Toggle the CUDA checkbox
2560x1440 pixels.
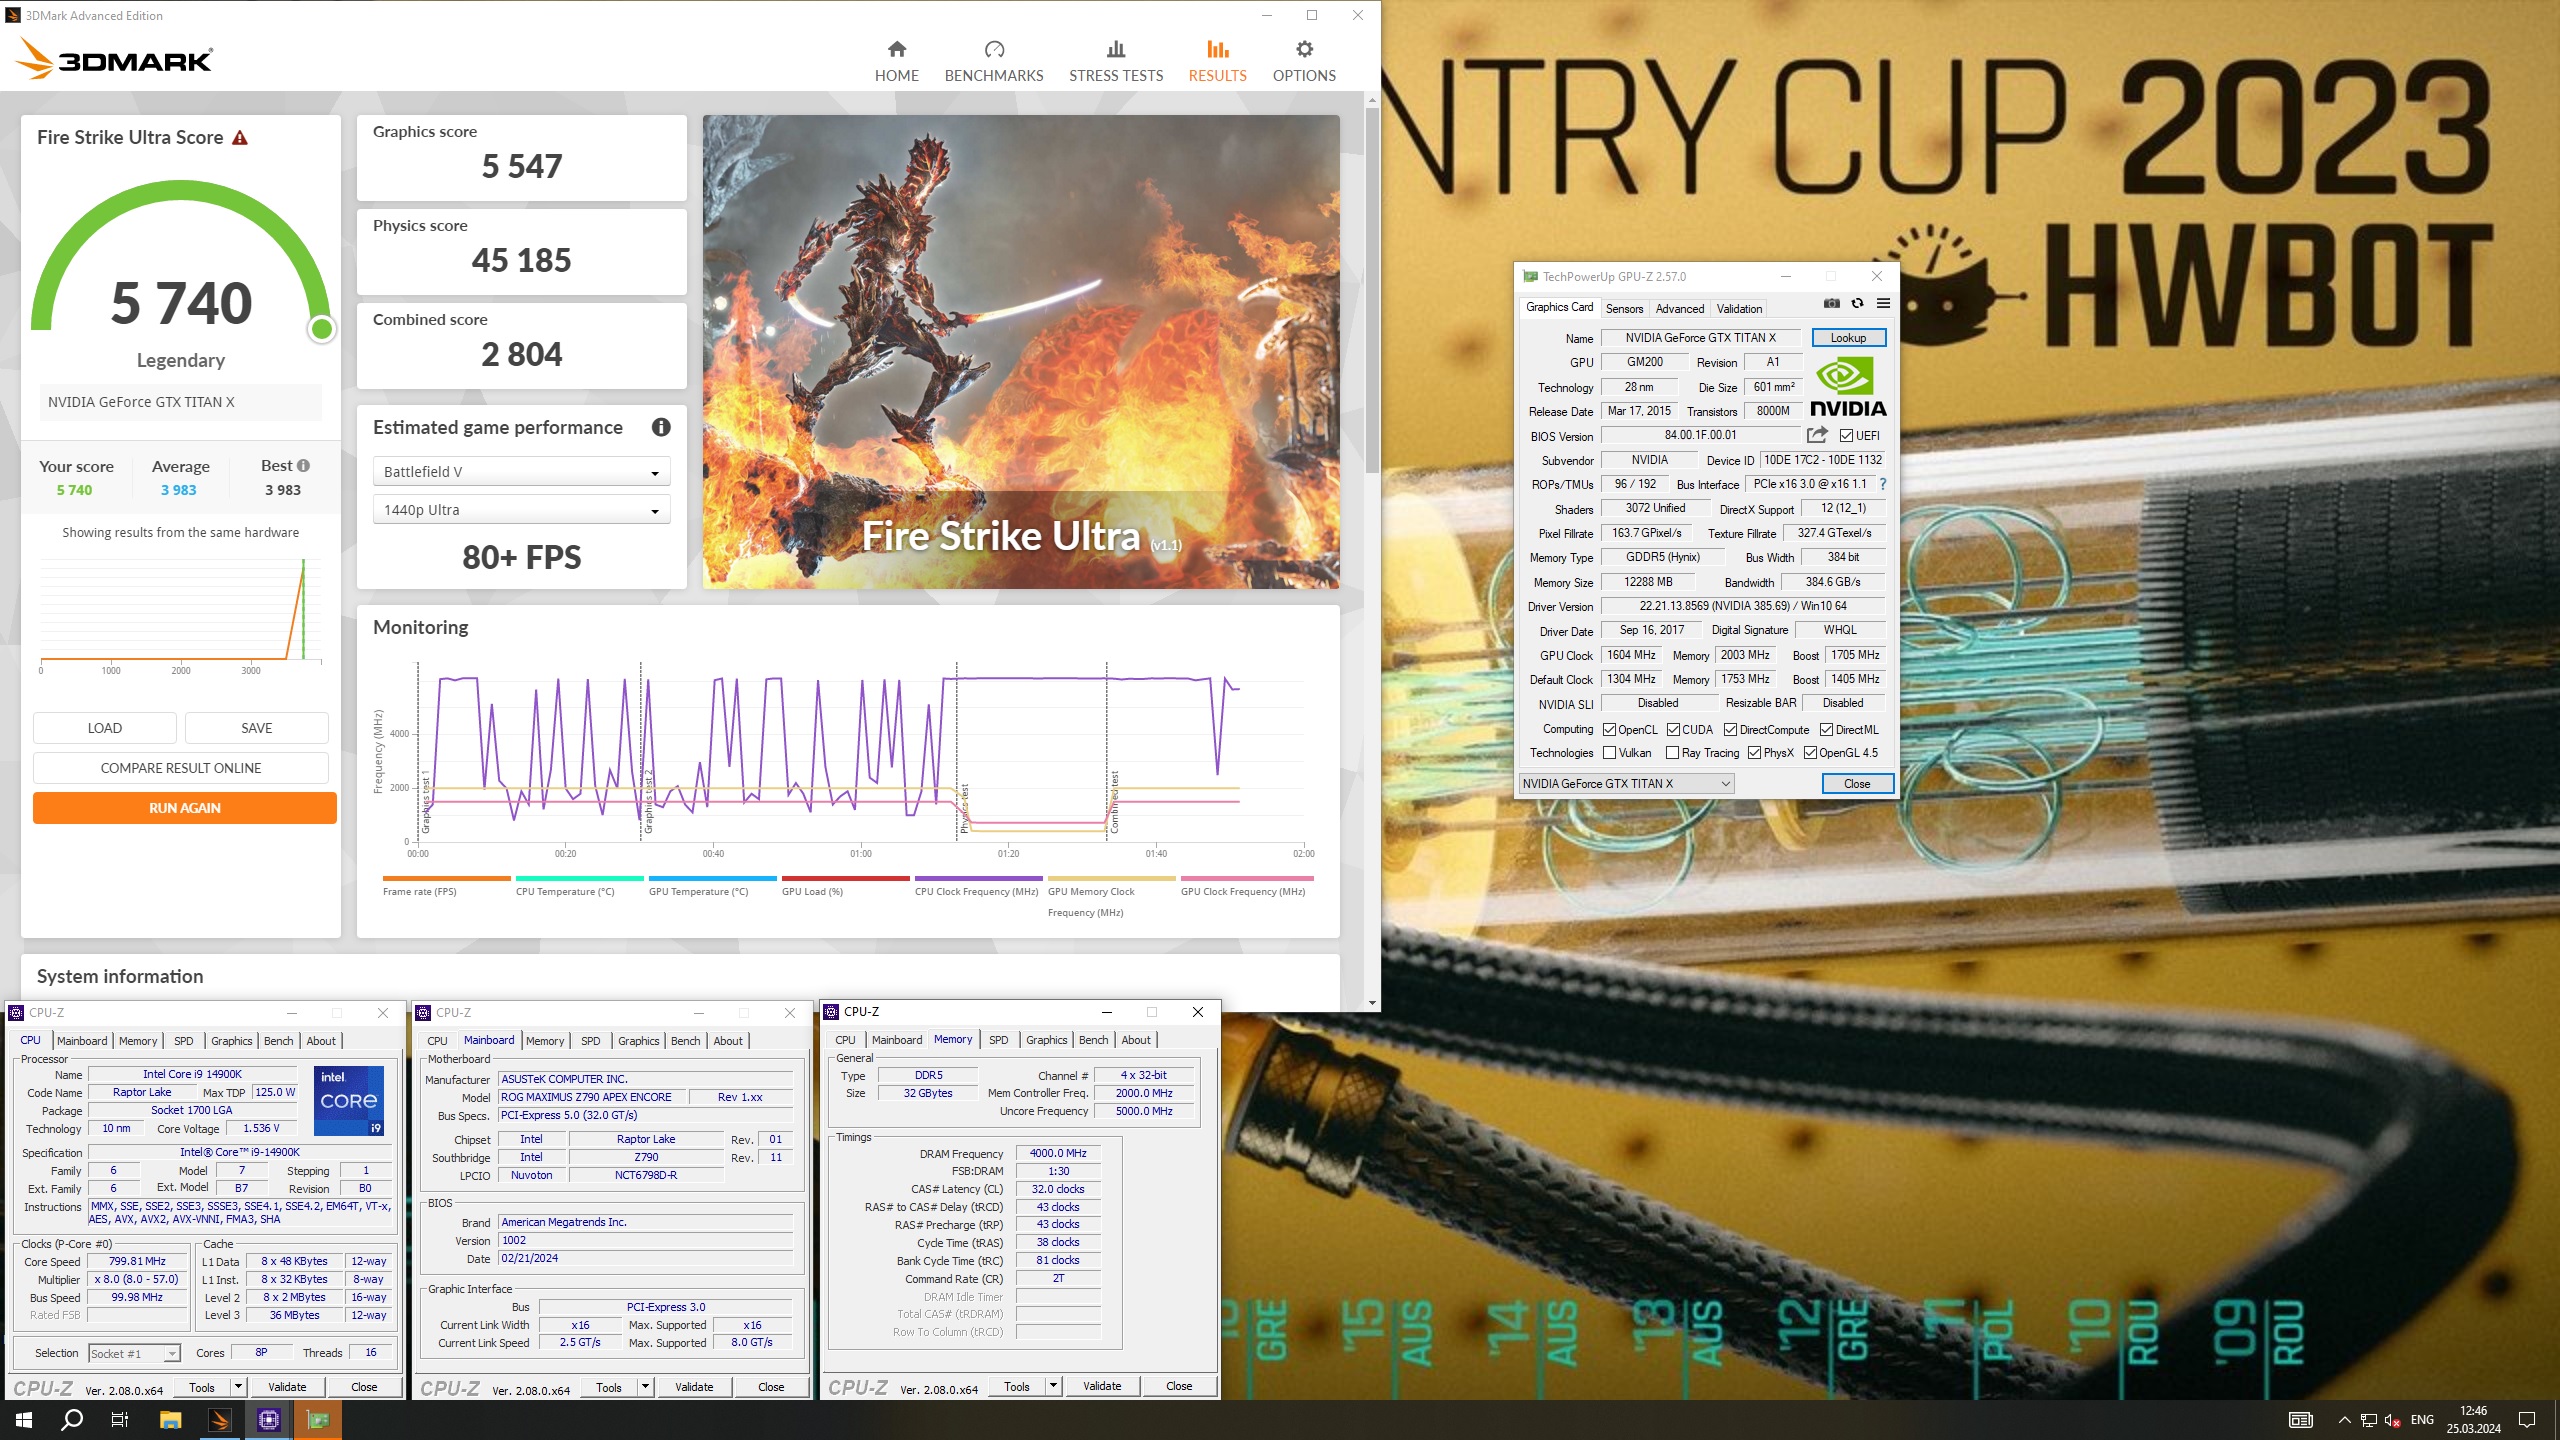[x=1673, y=730]
